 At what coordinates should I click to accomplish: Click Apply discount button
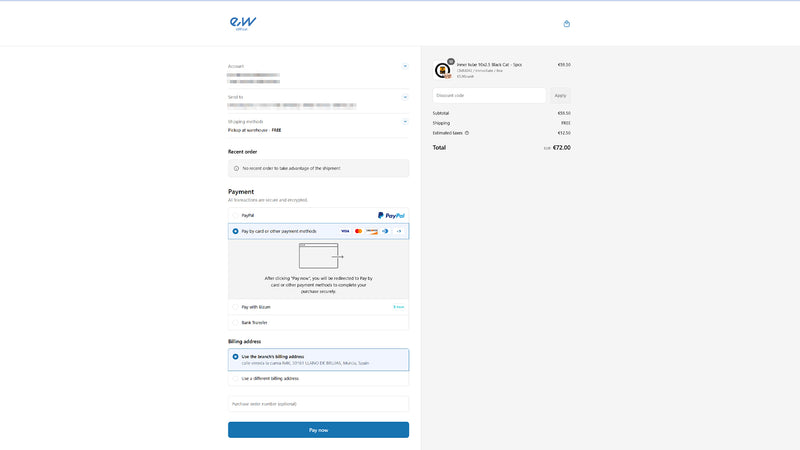point(560,96)
